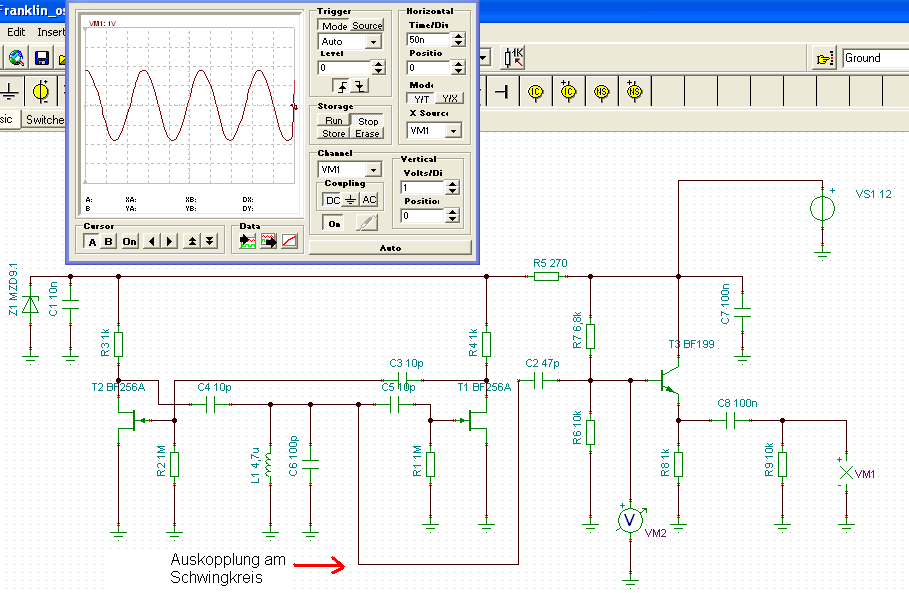The height and width of the screenshot is (593, 909).
Task: Click cursor jump-up arrow button
Action: coord(192,241)
